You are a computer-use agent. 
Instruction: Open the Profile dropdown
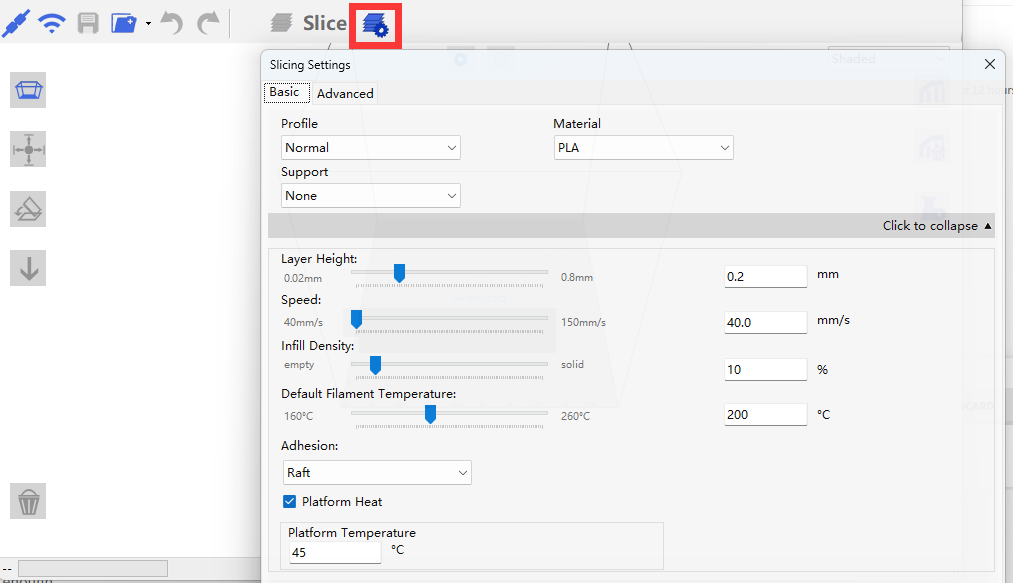point(370,148)
